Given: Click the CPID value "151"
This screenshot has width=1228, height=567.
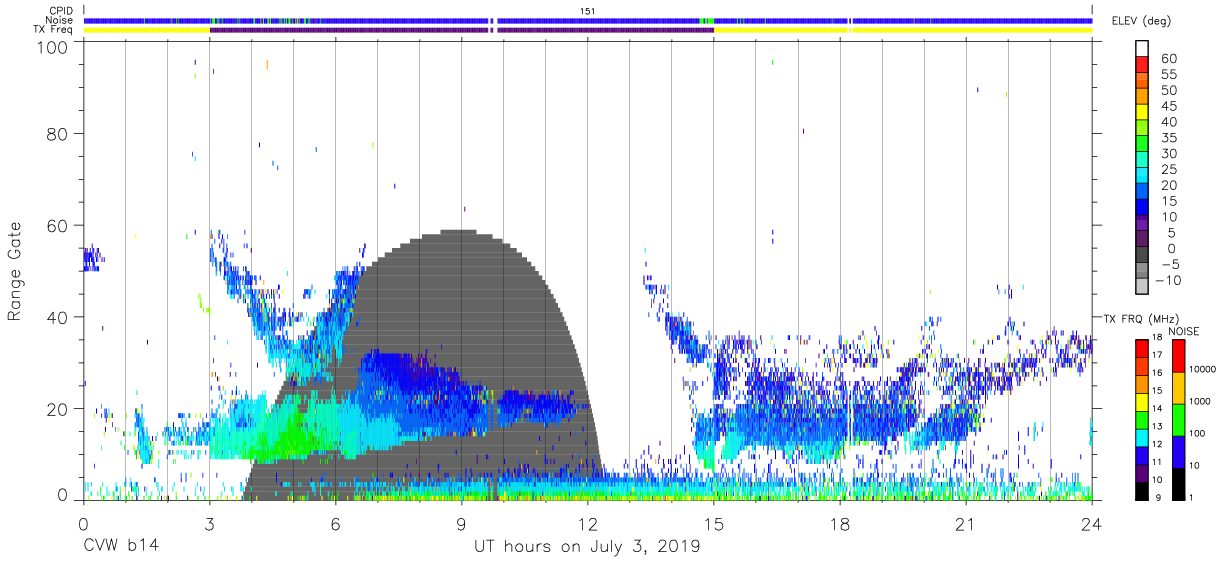Looking at the screenshot, I should (x=588, y=10).
